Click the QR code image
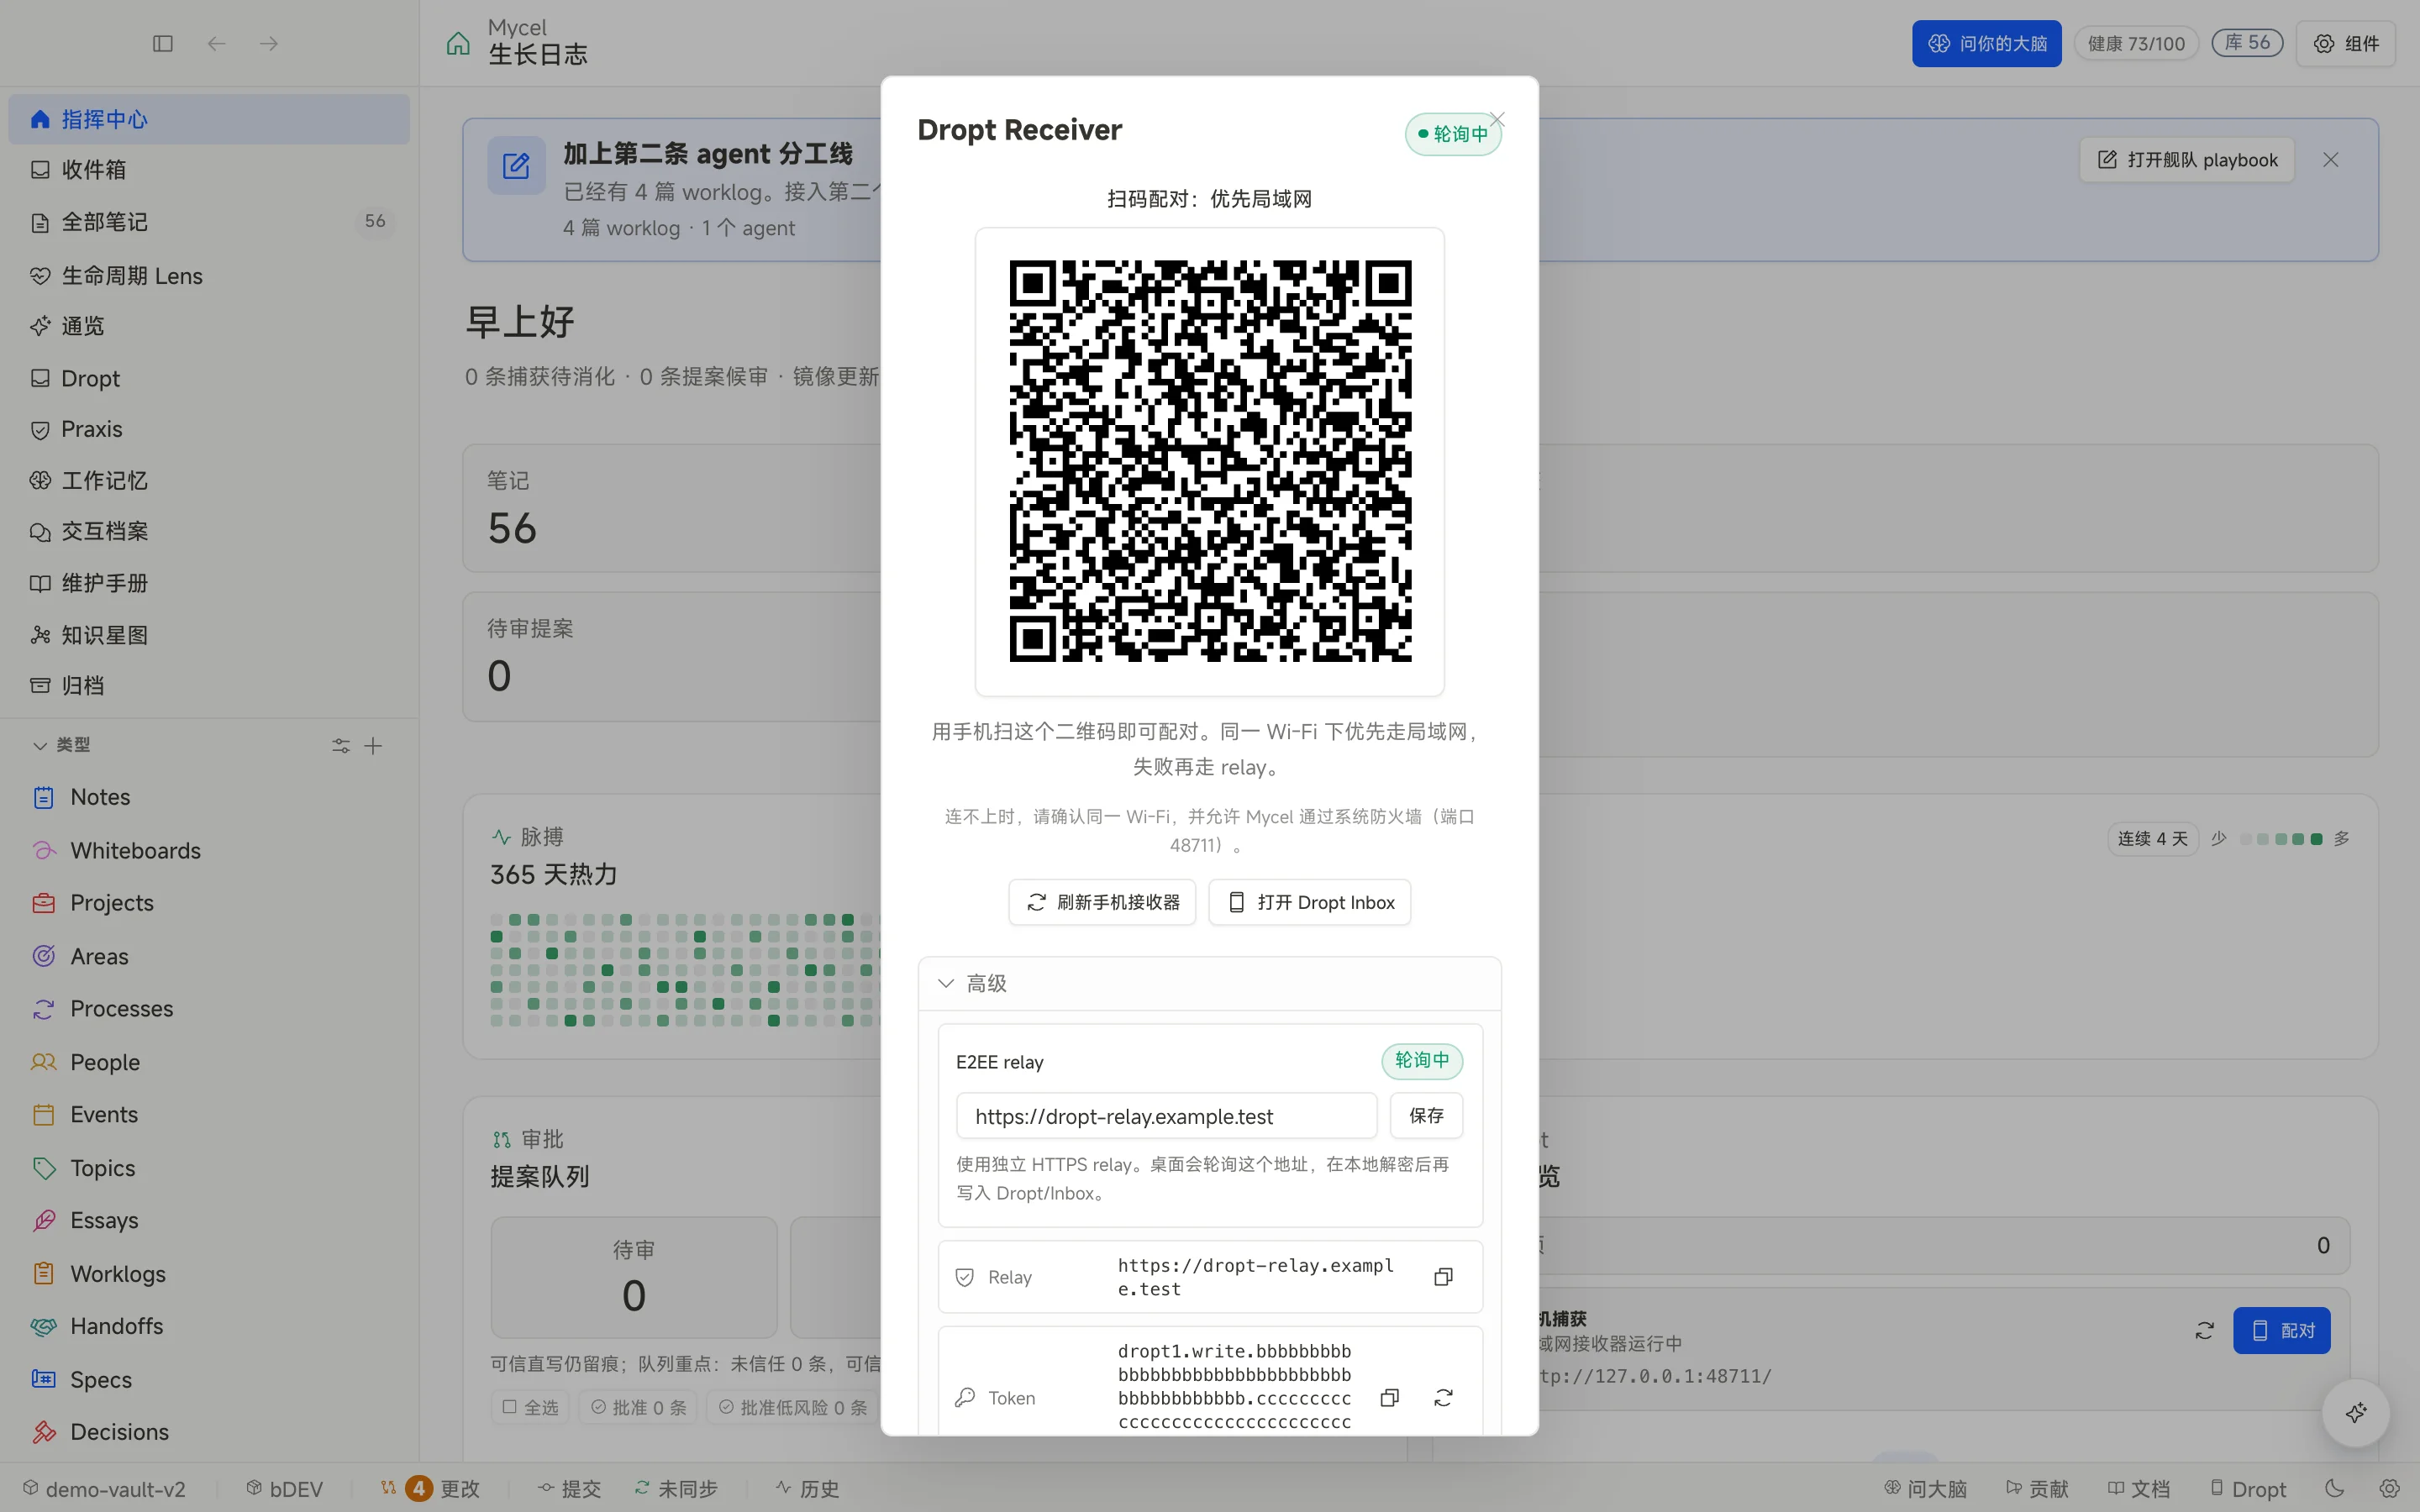Viewport: 2420px width, 1512px height. [1210, 461]
